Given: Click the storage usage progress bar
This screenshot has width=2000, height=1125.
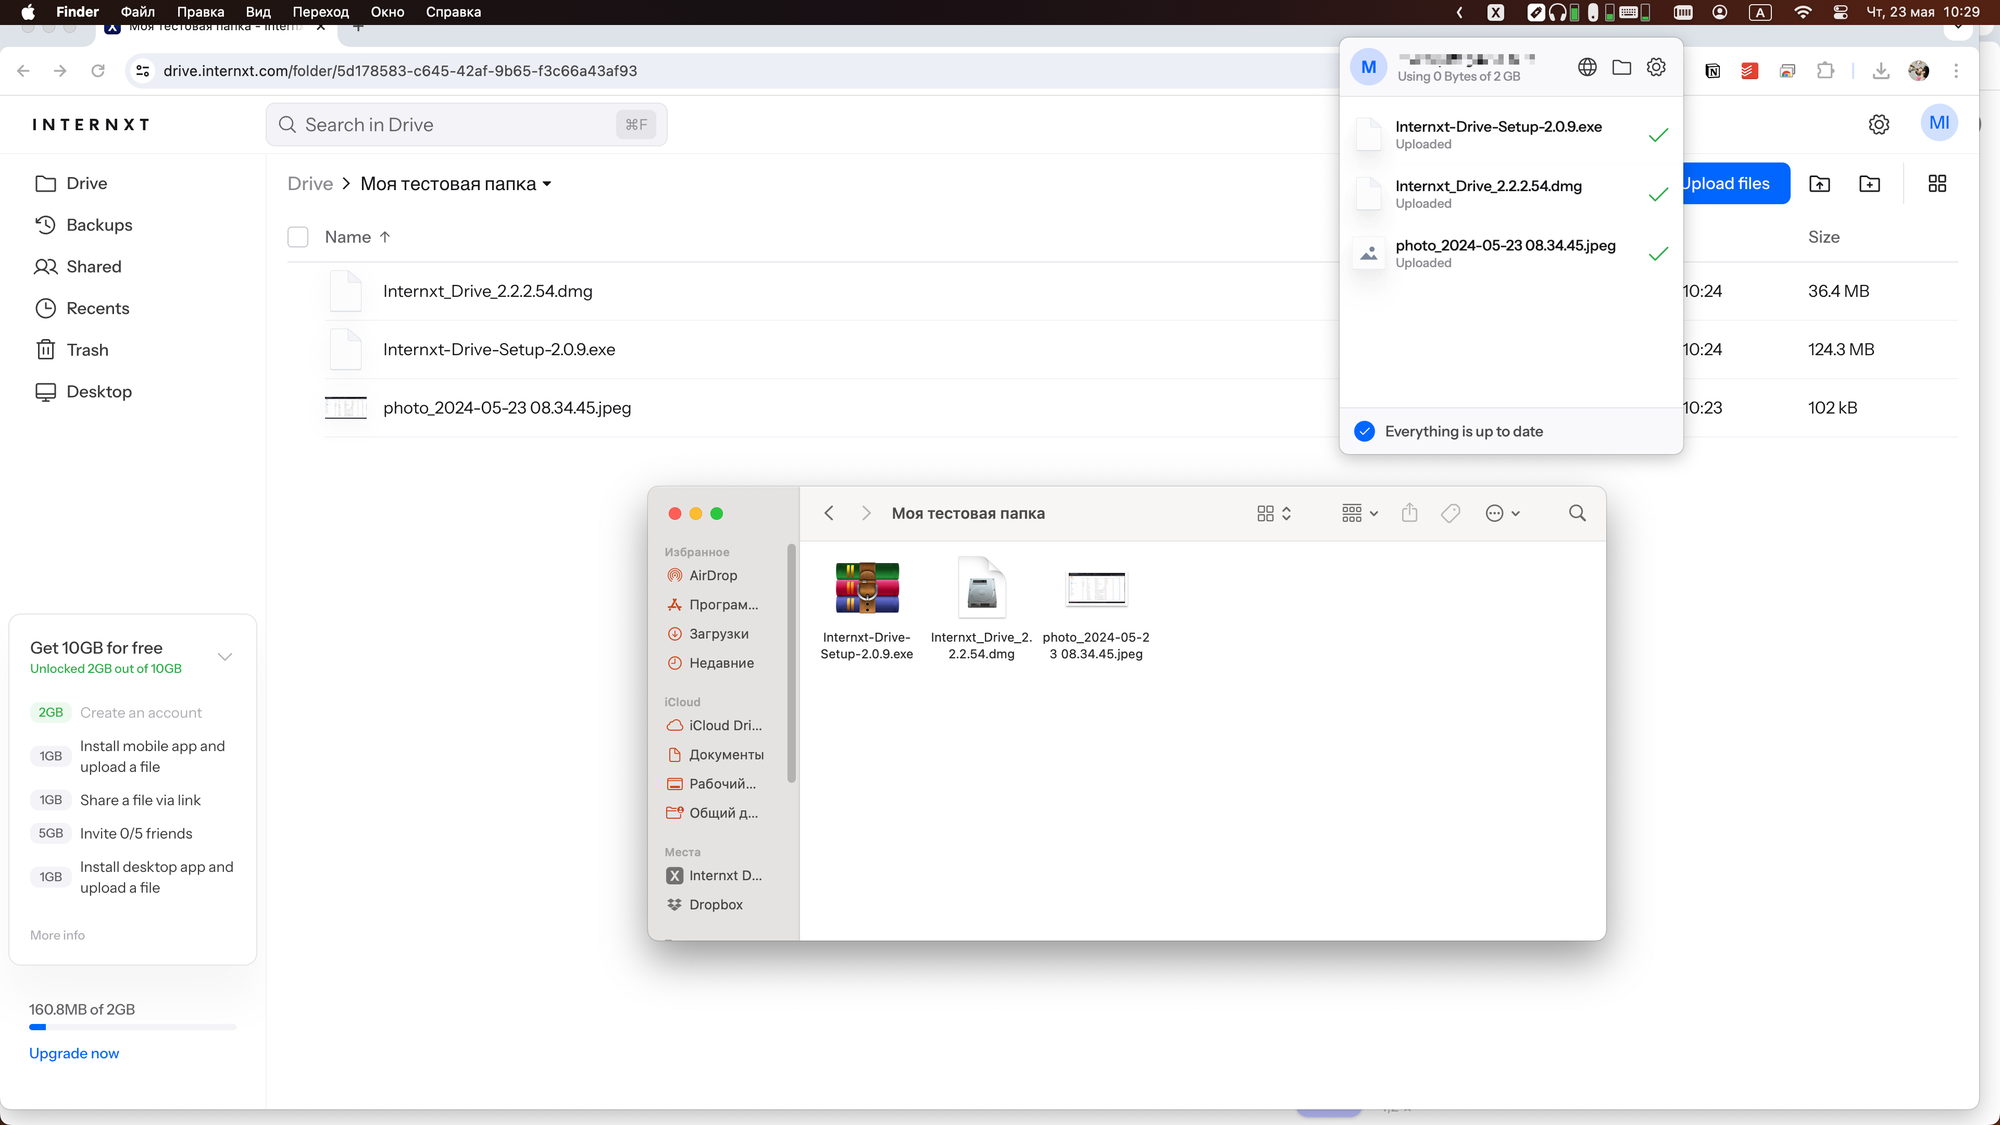Looking at the screenshot, I should (x=132, y=1027).
